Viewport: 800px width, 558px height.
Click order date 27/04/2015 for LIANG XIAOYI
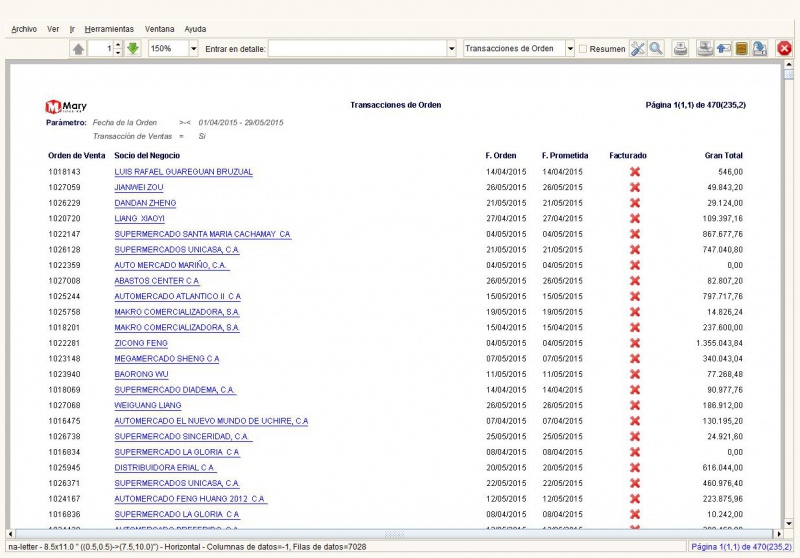click(506, 218)
